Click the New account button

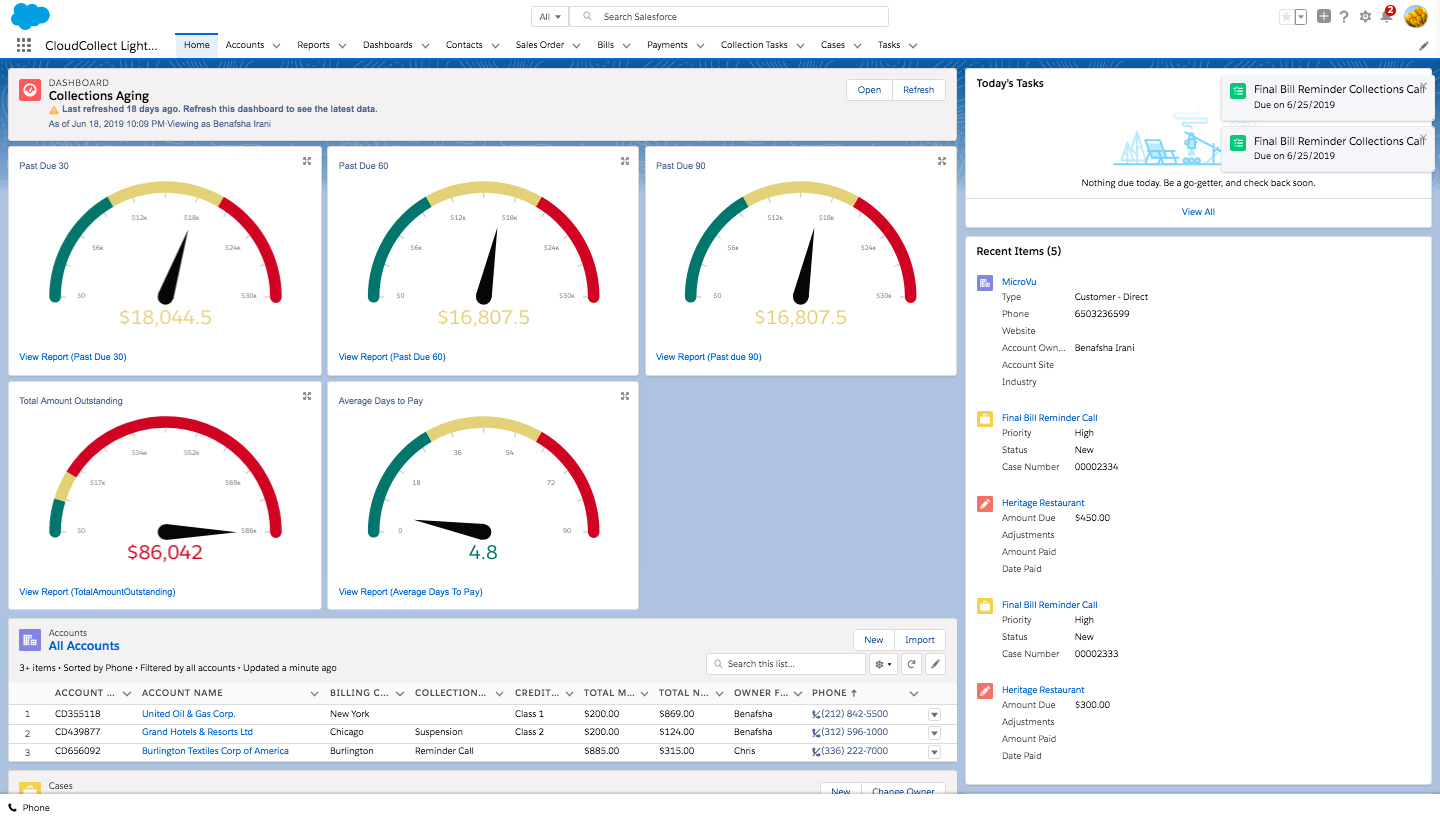point(874,640)
